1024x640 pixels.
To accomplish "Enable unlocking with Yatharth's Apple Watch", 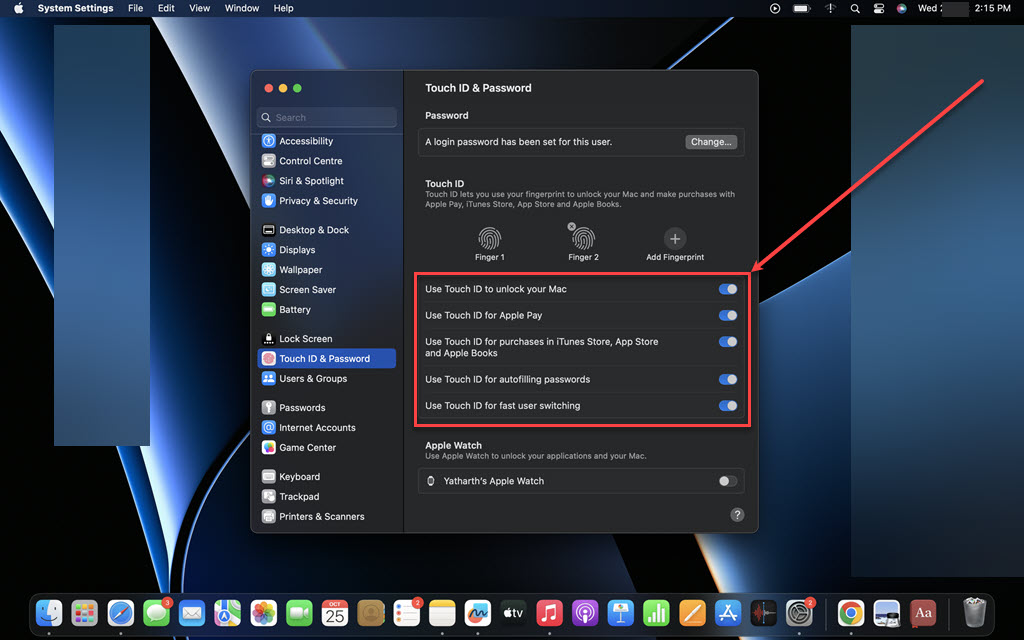I will (727, 481).
